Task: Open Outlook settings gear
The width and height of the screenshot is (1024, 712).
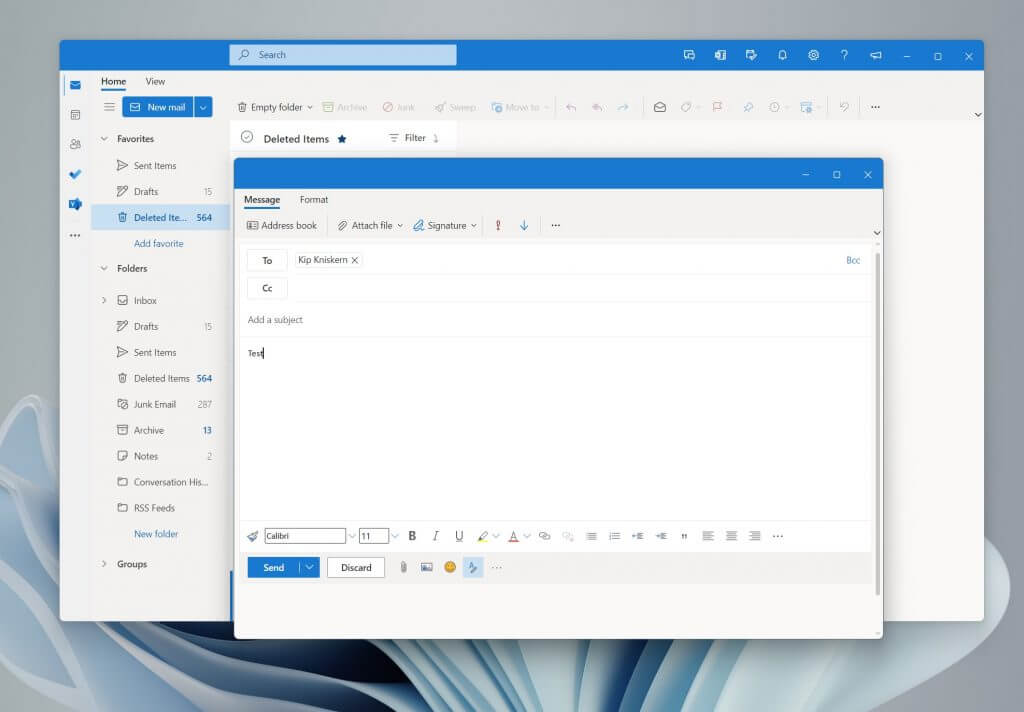Action: pos(813,56)
